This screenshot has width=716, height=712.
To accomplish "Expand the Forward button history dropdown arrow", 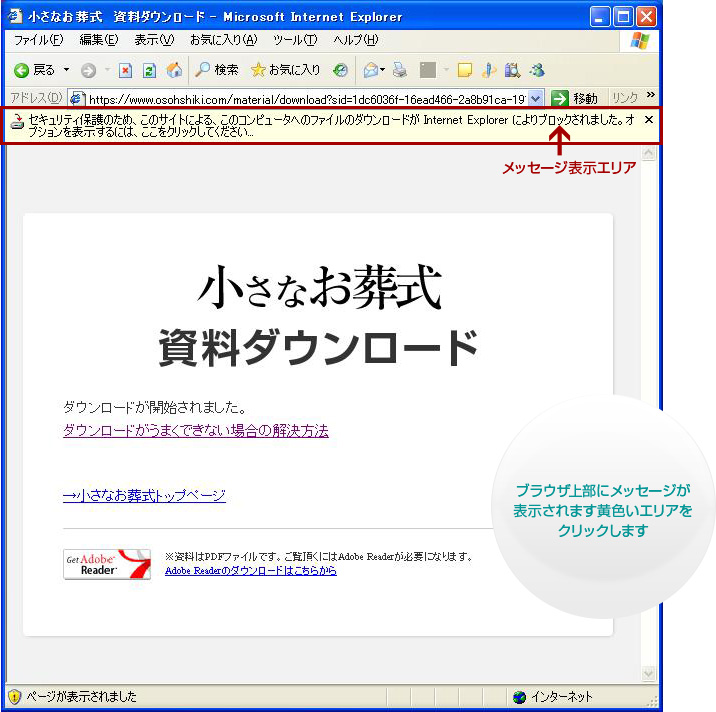I will (107, 69).
